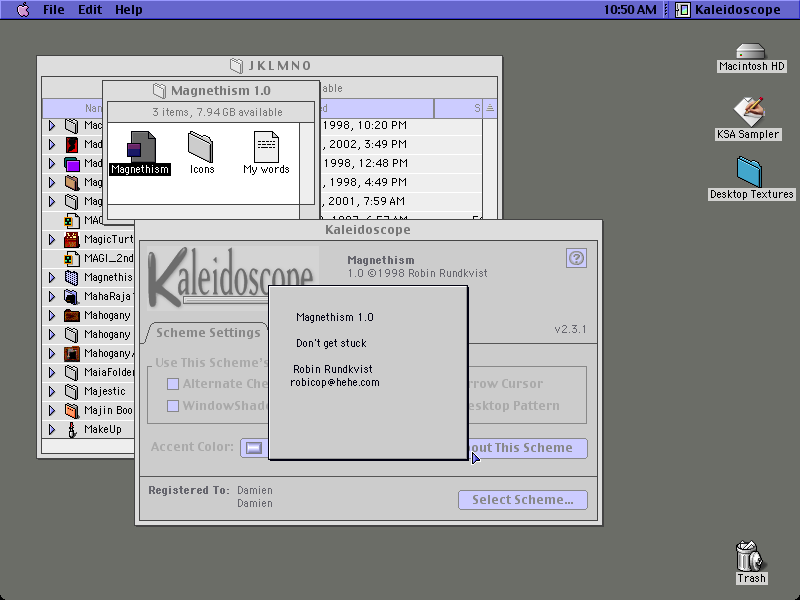Click the MakeUp lipstick icon
This screenshot has height=600, width=800.
[x=72, y=430]
